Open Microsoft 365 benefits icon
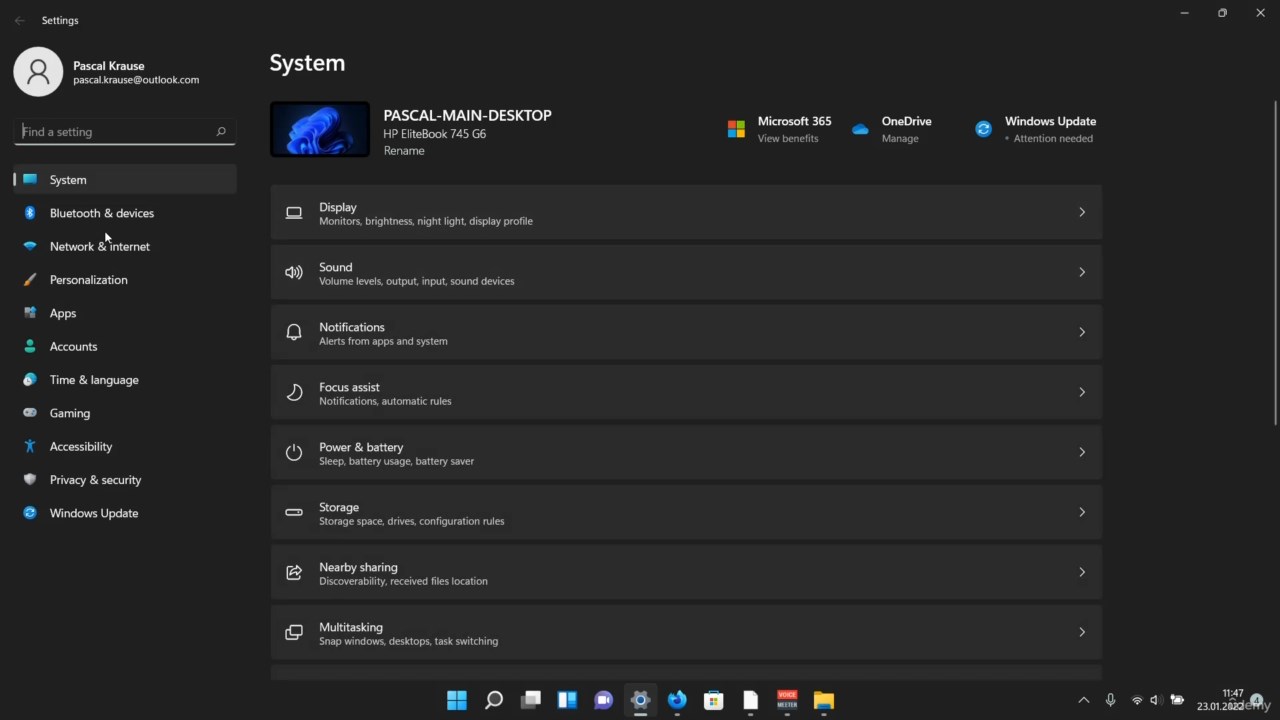1280x720 pixels. (x=736, y=129)
